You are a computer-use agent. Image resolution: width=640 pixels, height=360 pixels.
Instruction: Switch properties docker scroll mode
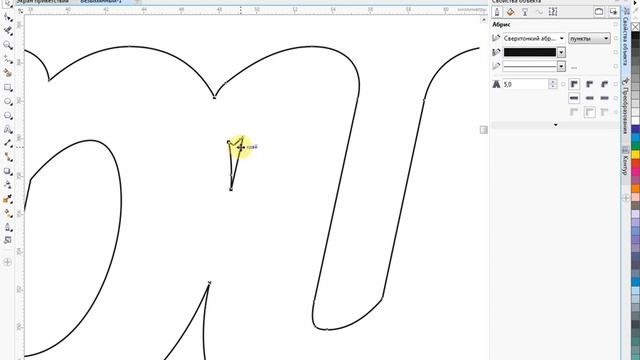[599, 12]
